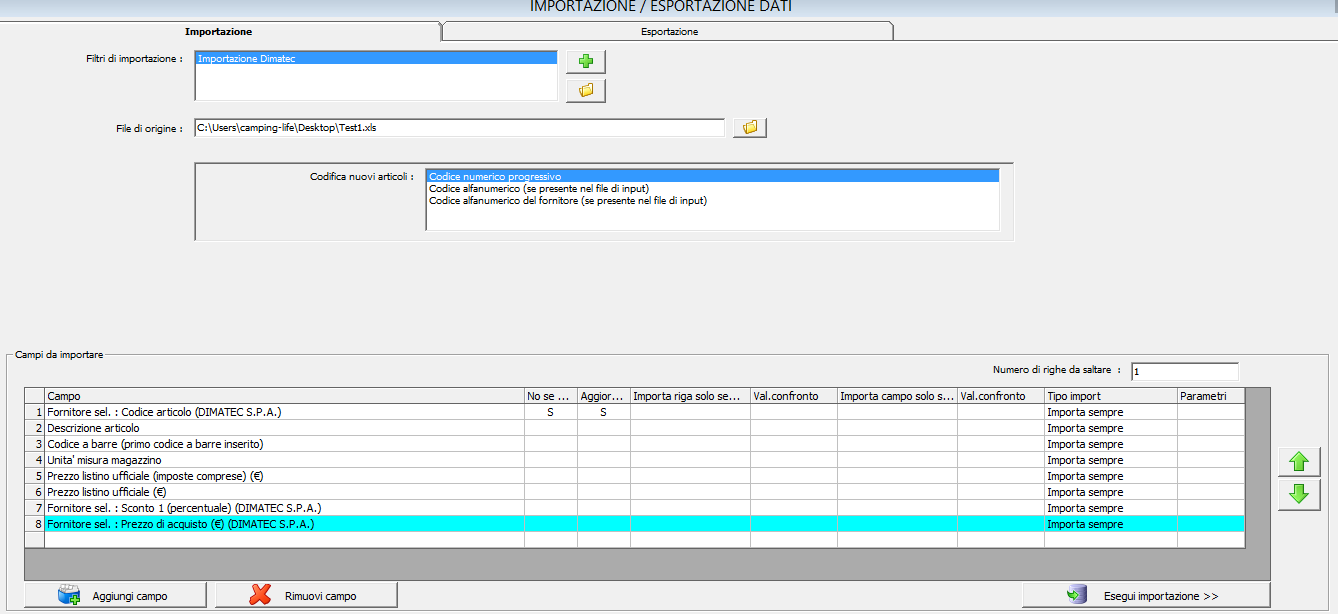Run Esegui importazione >> button
1338x614 pixels.
(1146, 595)
